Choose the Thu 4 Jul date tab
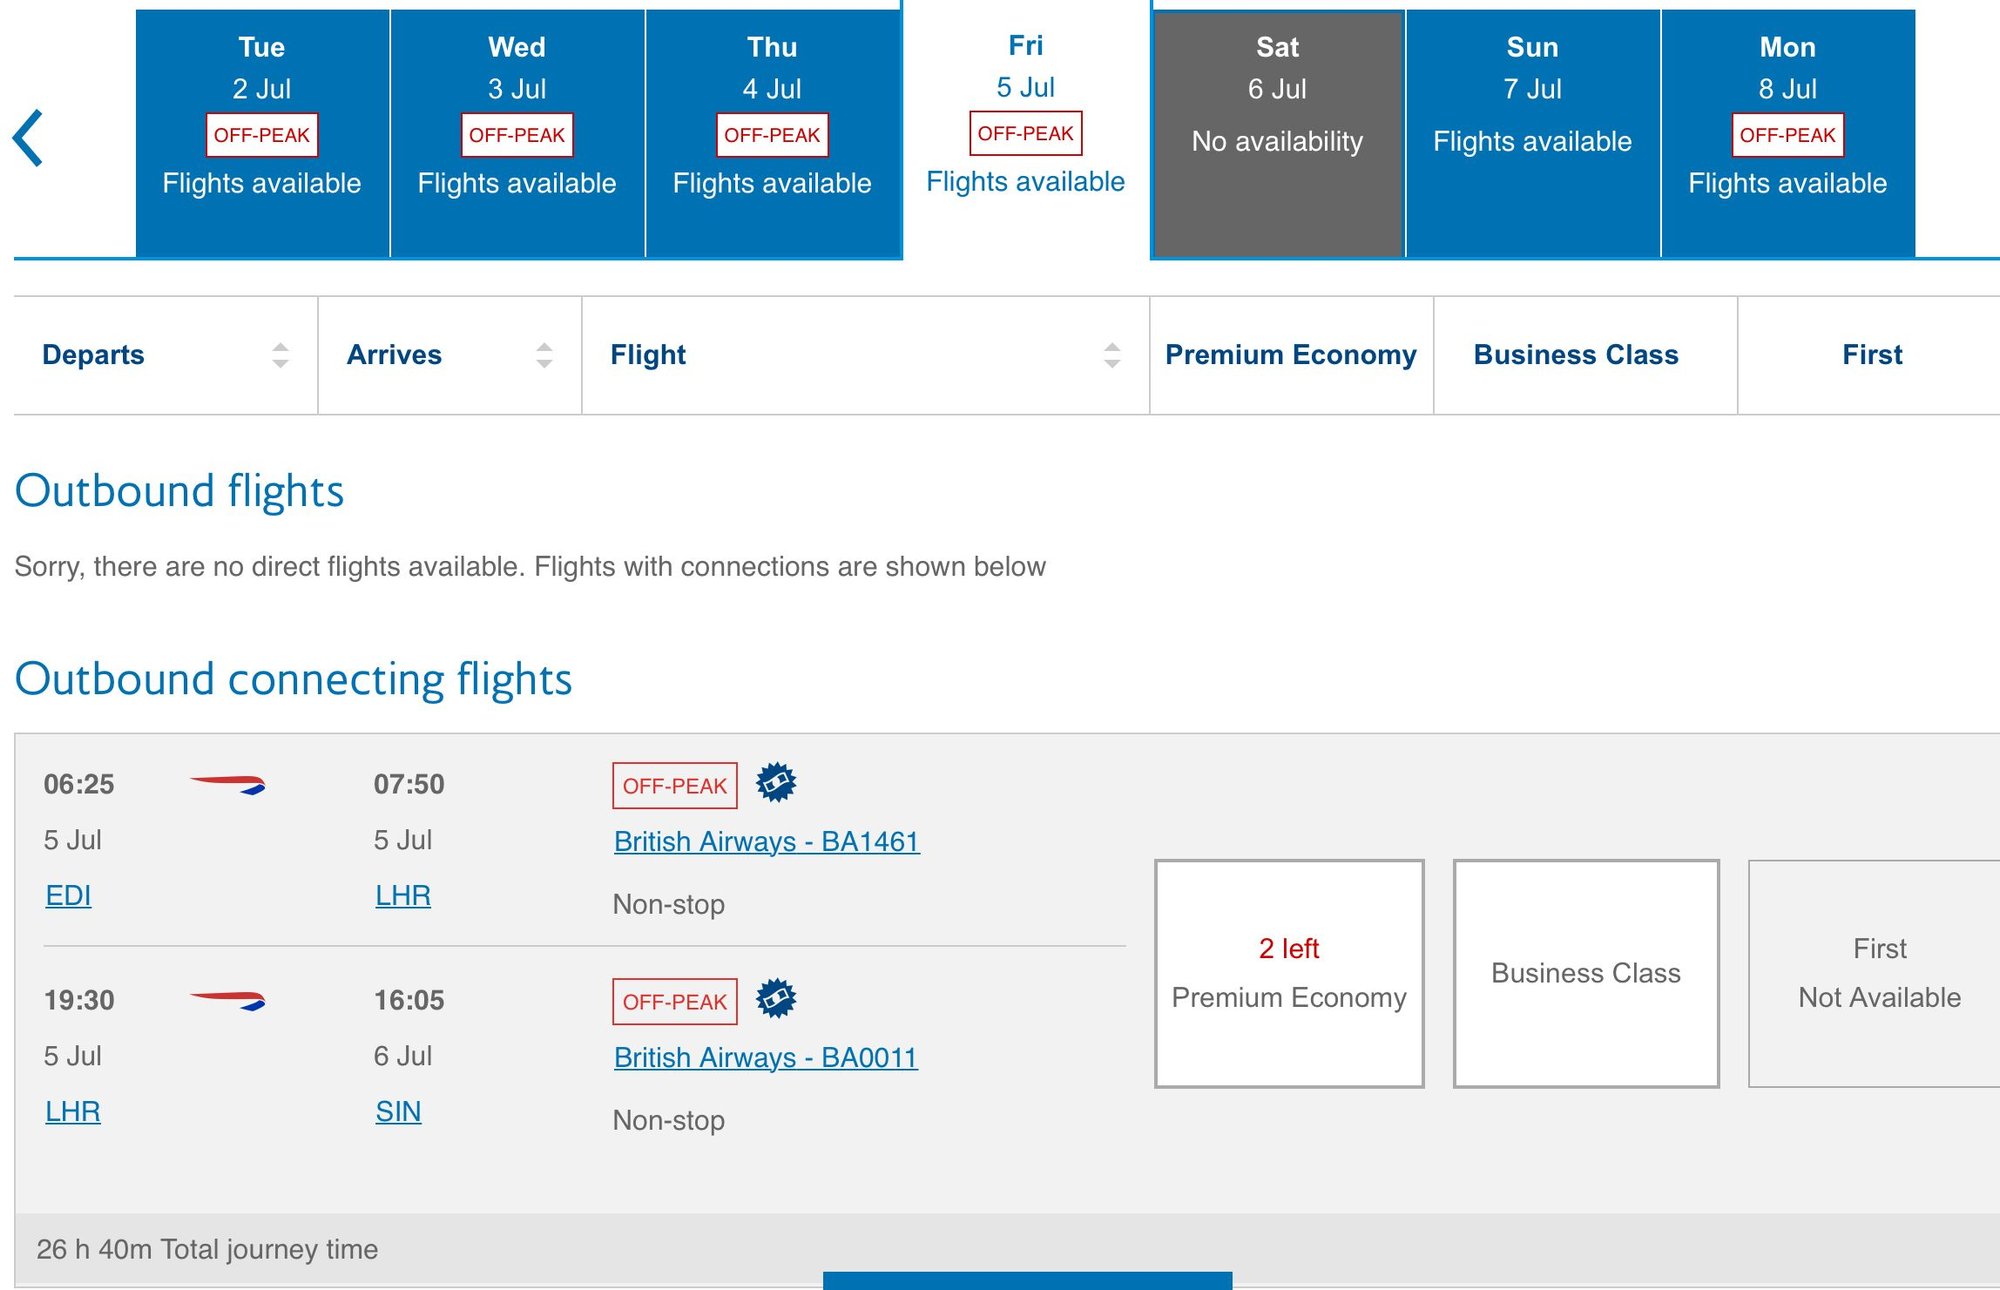This screenshot has width=2000, height=1290. tap(772, 133)
